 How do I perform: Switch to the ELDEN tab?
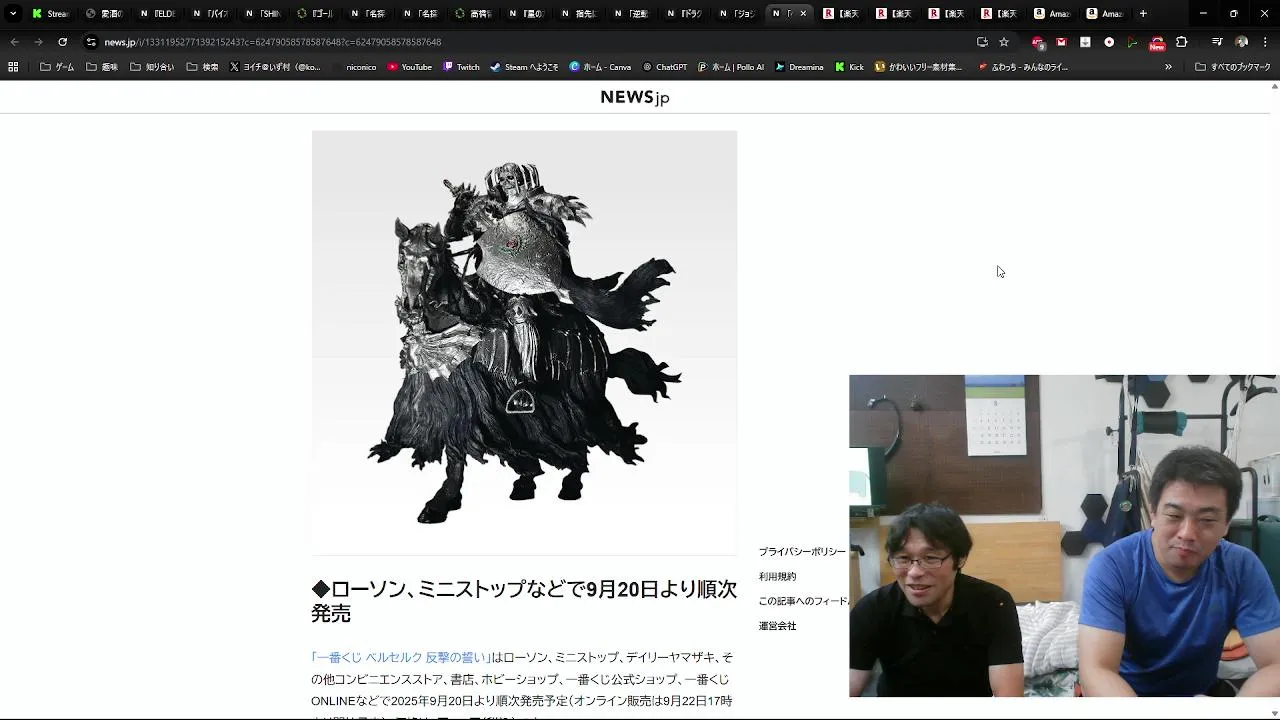click(x=156, y=14)
